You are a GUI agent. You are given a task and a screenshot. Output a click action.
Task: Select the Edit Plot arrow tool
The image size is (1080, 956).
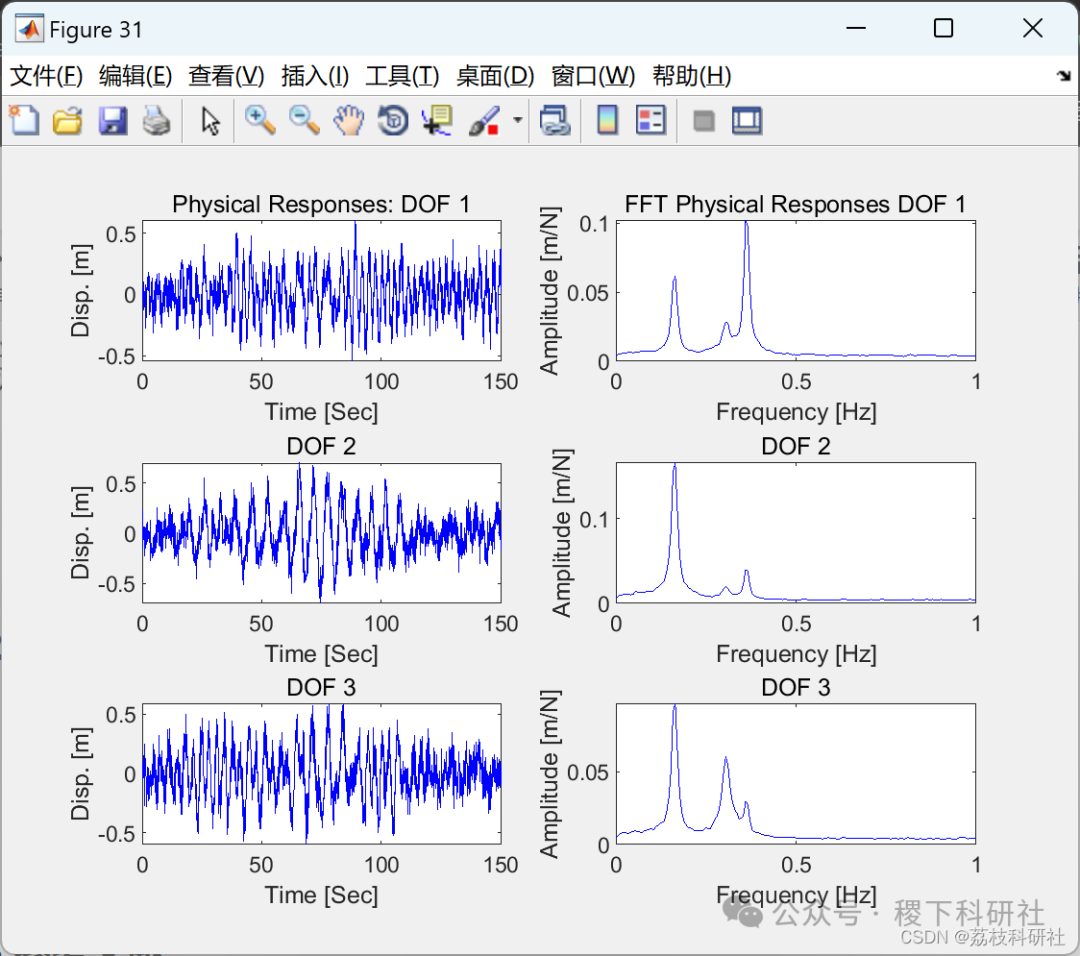coord(210,121)
